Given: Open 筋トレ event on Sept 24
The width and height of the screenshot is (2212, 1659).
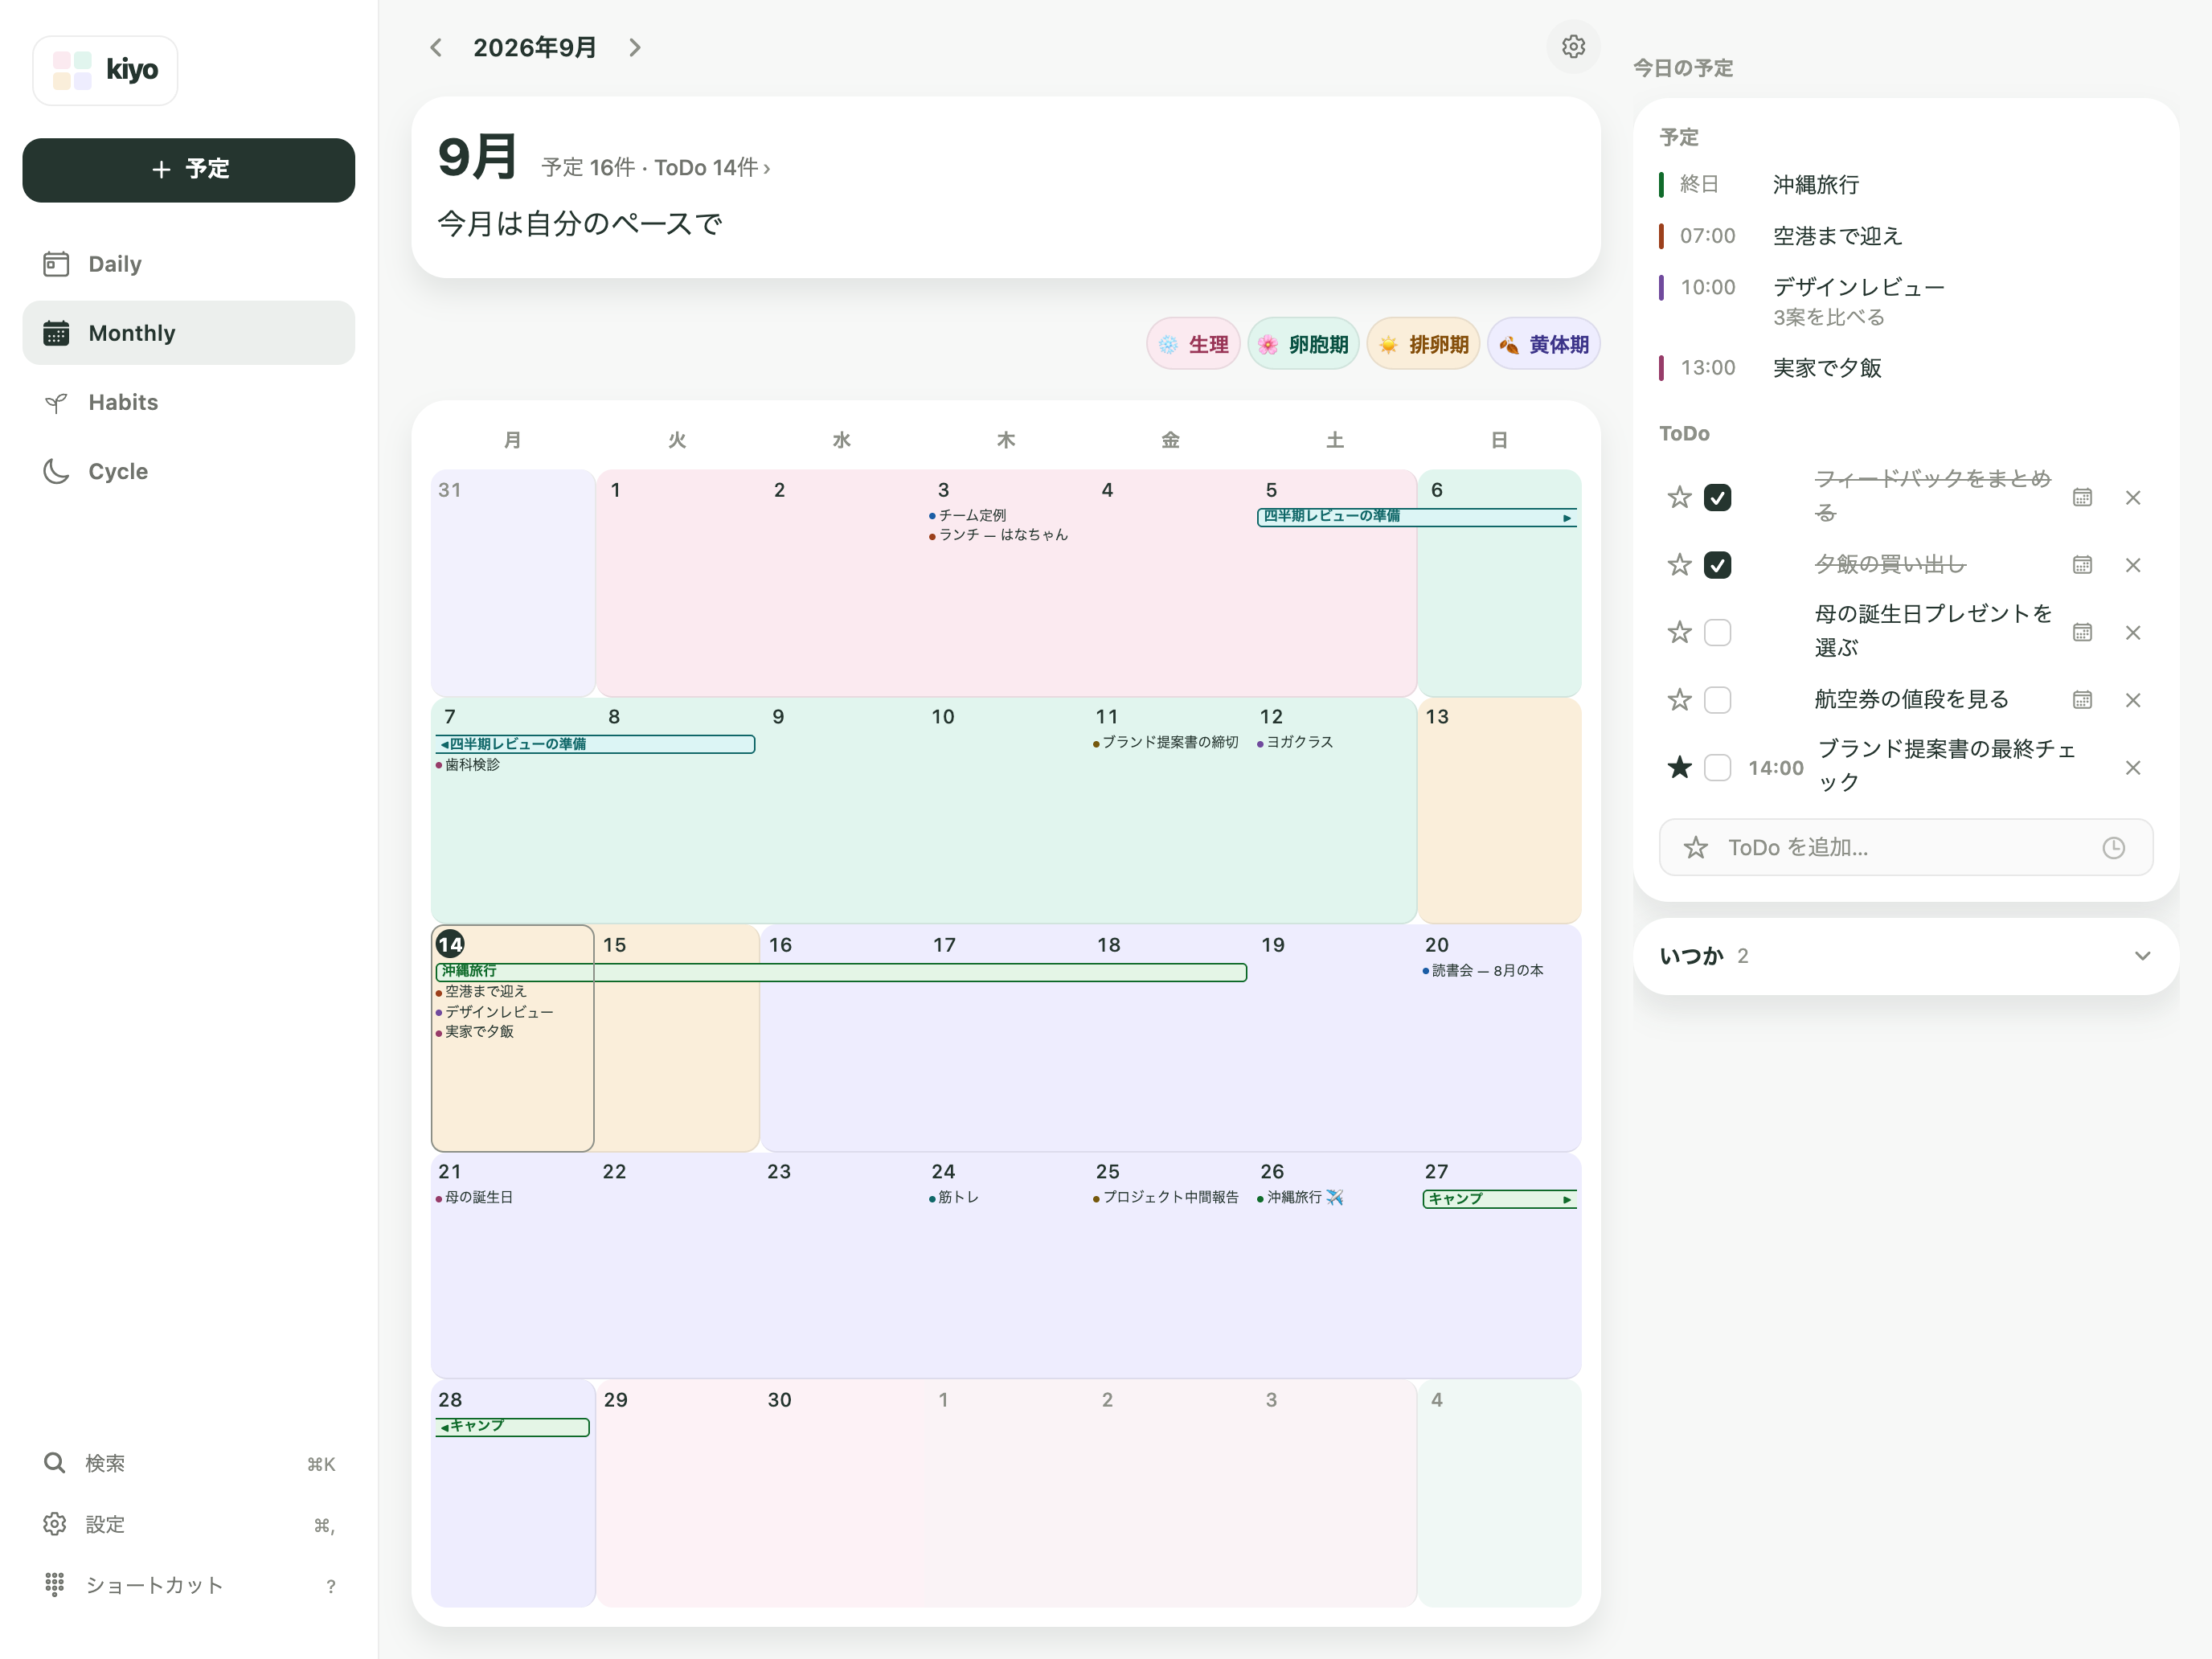Looking at the screenshot, I should 954,1197.
